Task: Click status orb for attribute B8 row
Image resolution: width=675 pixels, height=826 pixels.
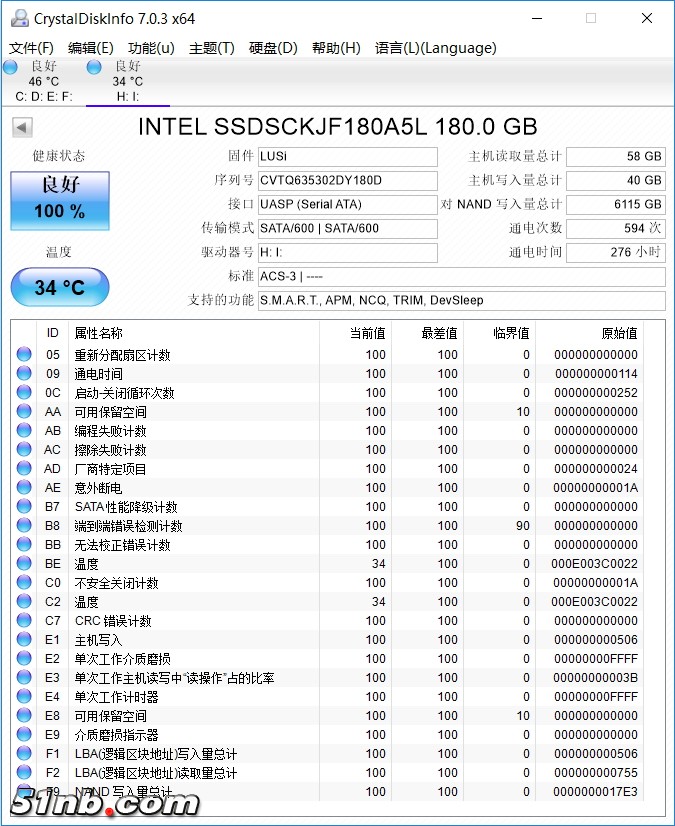Action: click(x=24, y=526)
